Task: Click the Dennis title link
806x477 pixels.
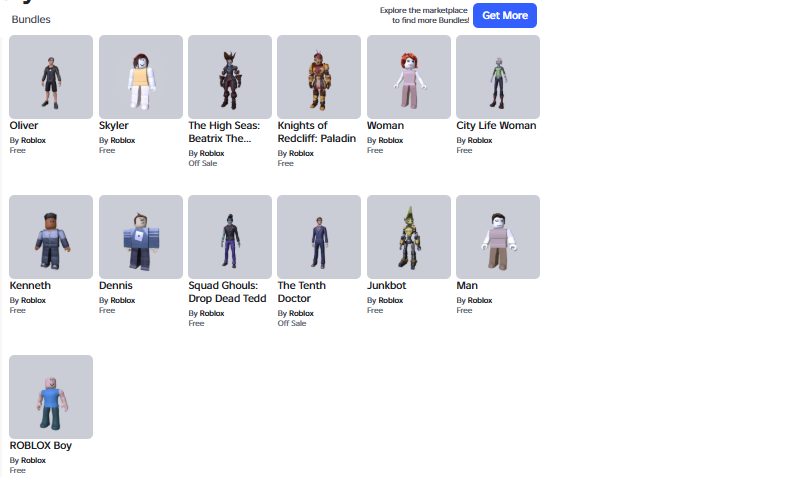Action: tap(116, 285)
